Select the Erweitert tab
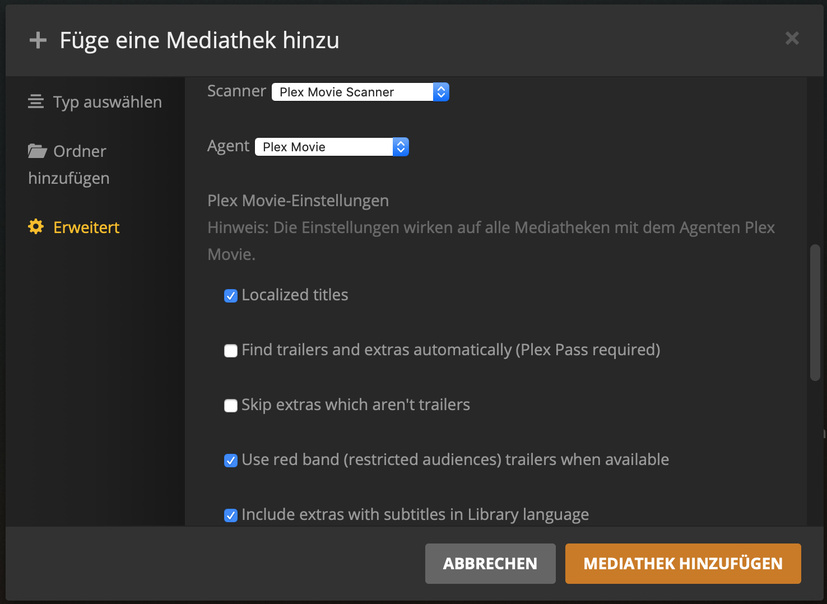827x604 pixels. tap(86, 227)
